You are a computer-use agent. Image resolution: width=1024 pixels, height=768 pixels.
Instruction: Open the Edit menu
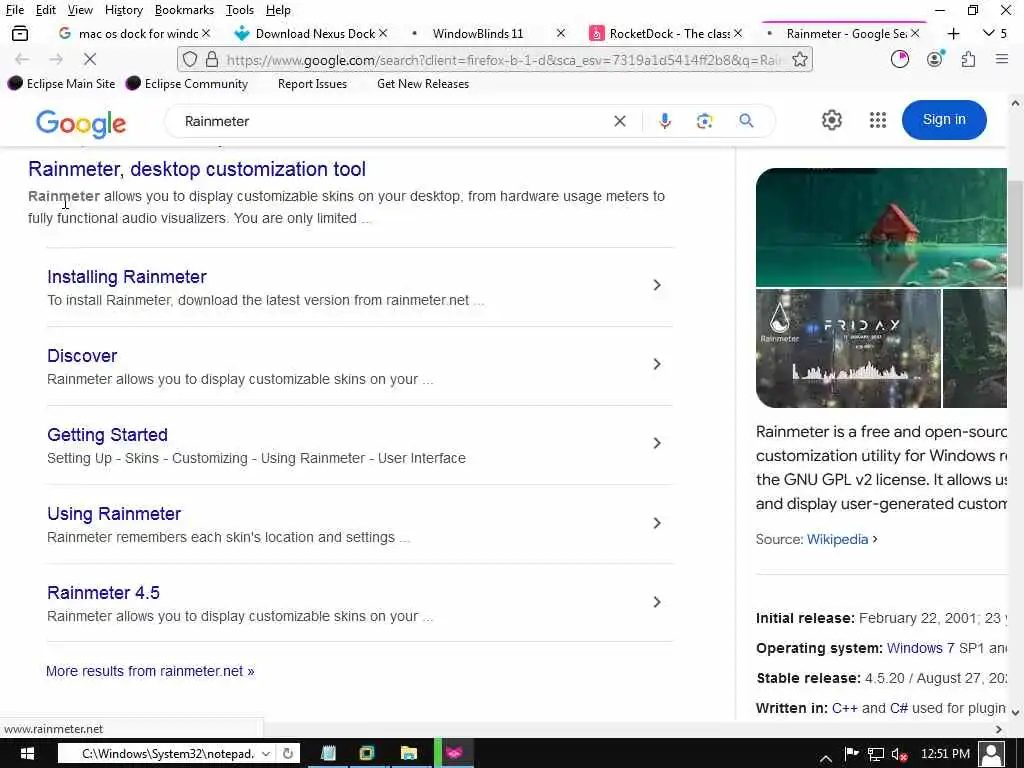click(x=46, y=10)
